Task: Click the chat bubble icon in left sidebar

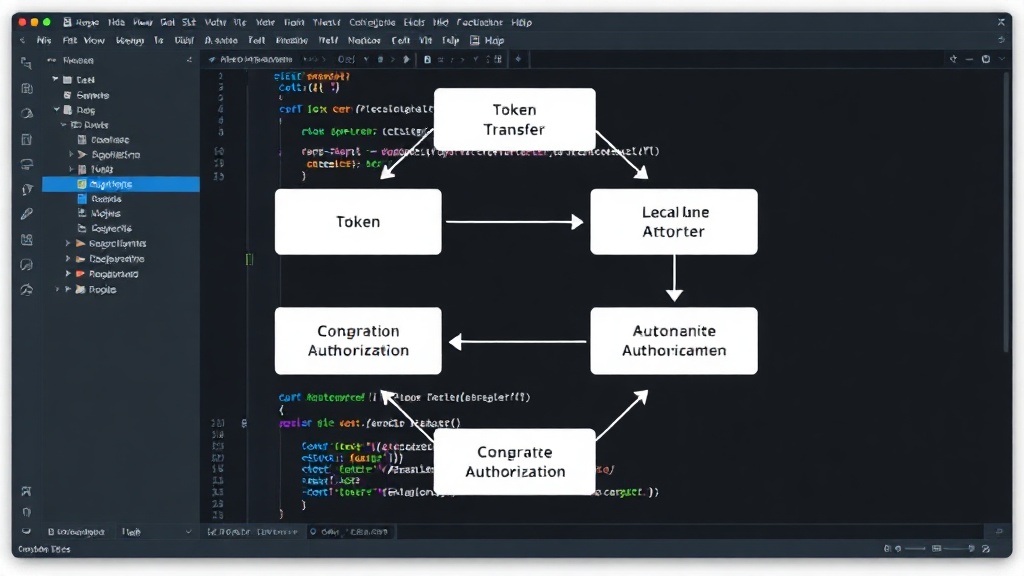Action: click(x=27, y=264)
